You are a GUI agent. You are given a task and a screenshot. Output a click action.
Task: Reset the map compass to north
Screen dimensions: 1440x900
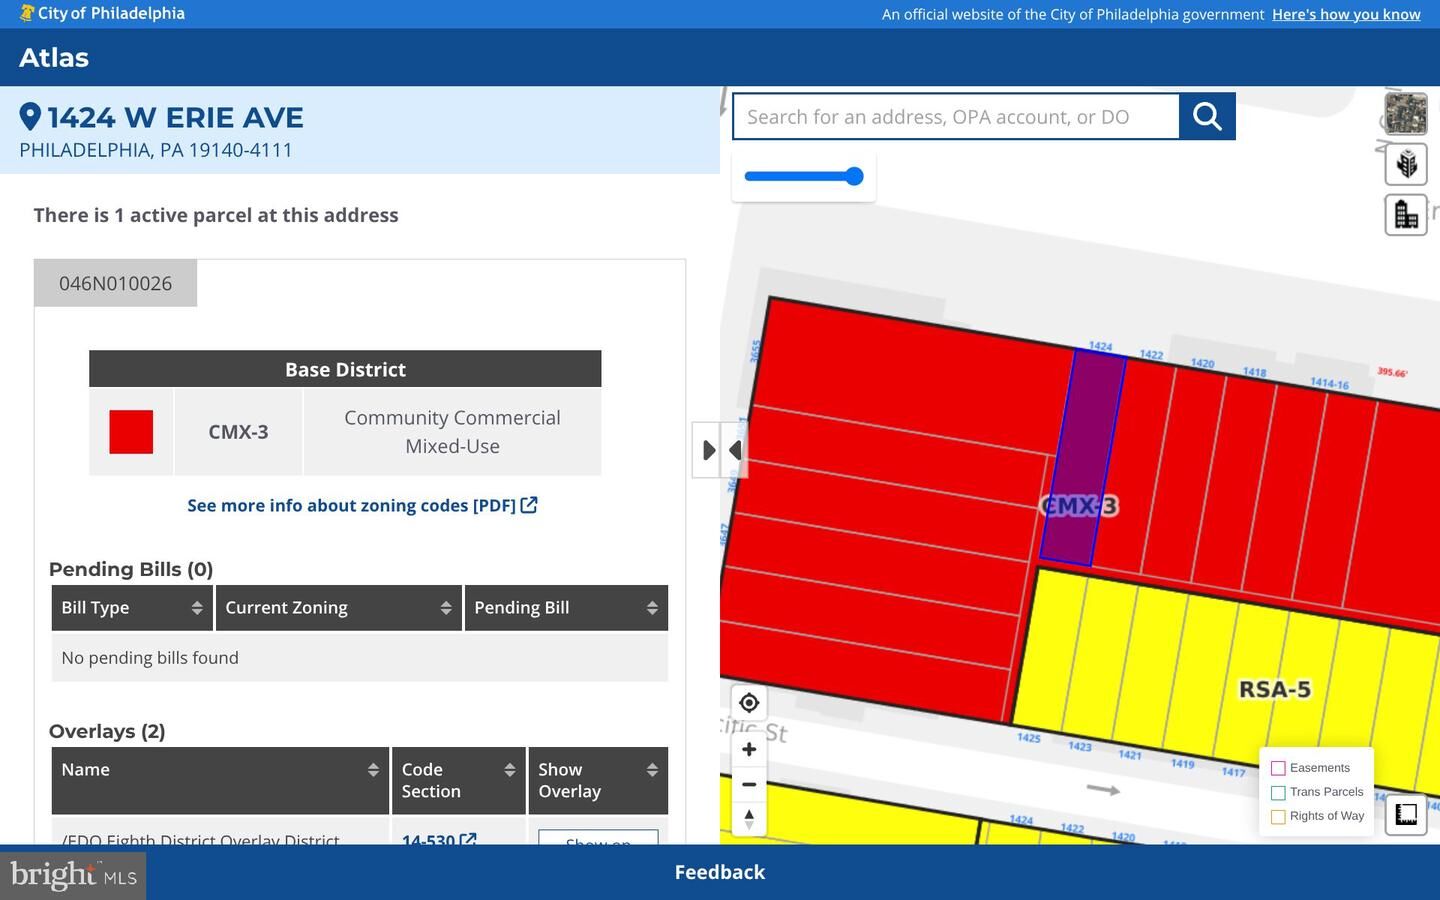tap(749, 819)
